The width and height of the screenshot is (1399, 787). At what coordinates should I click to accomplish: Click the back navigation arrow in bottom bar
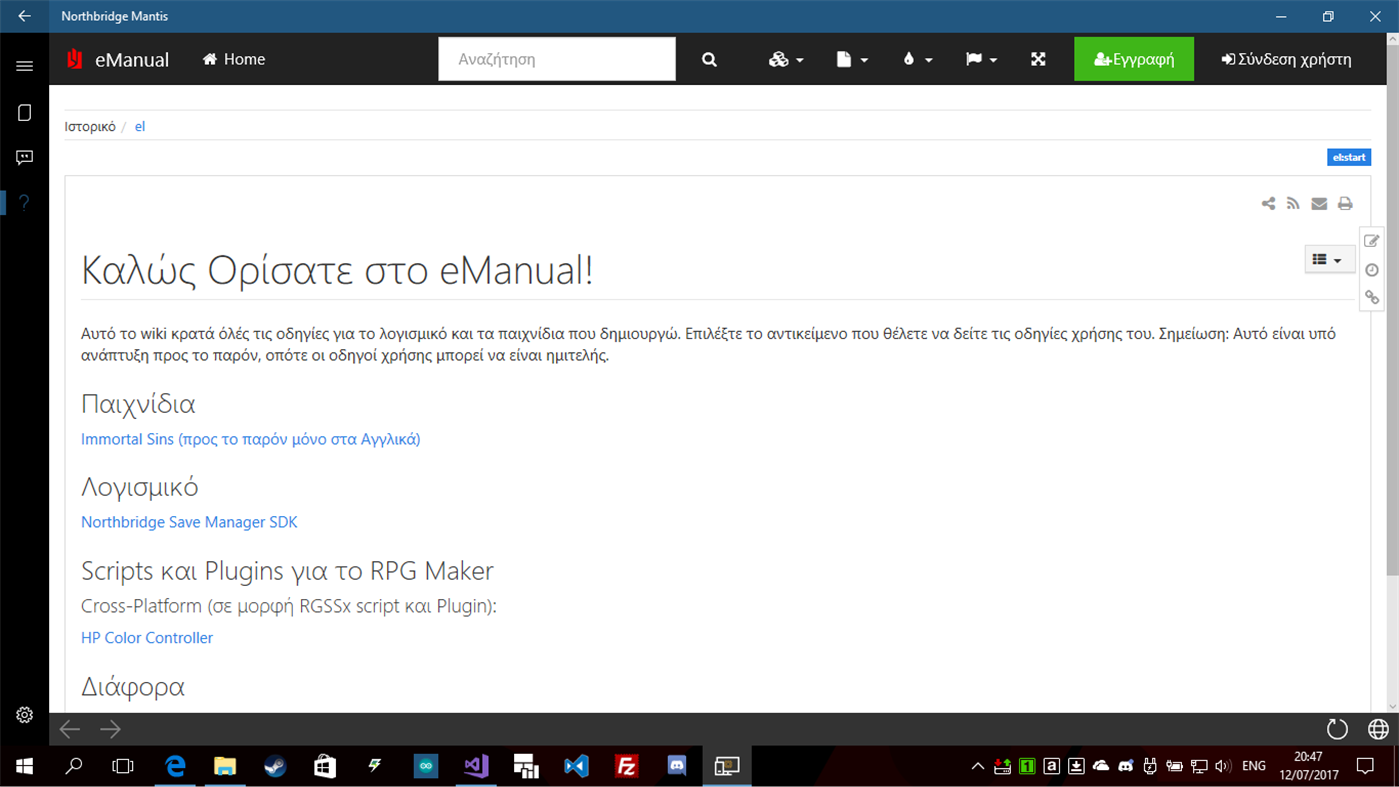[x=70, y=729]
